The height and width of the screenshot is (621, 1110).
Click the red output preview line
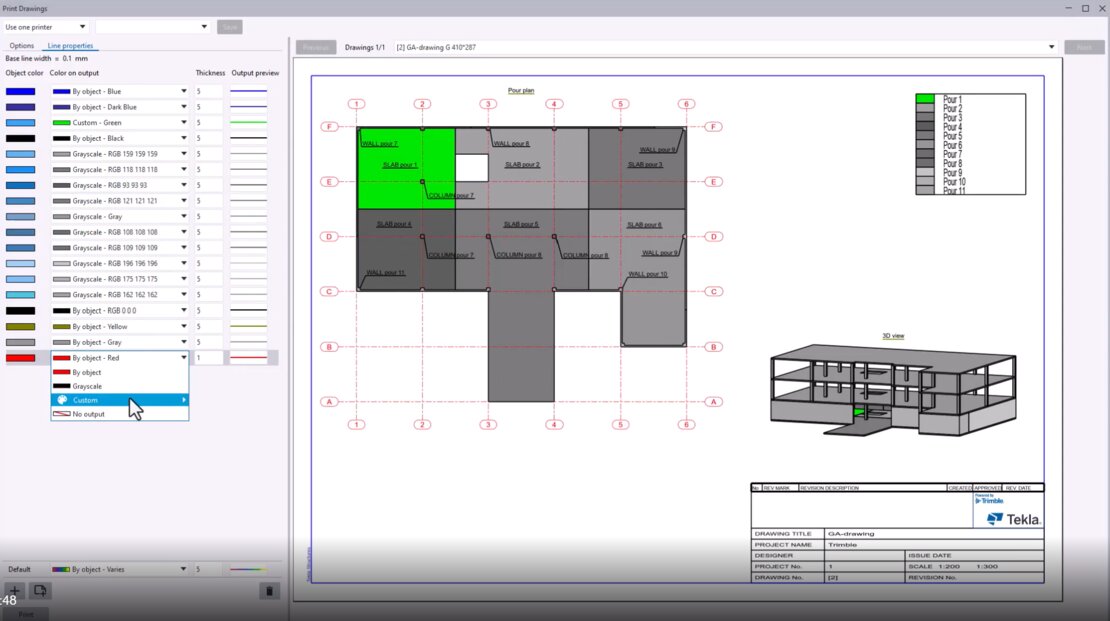[248, 358]
